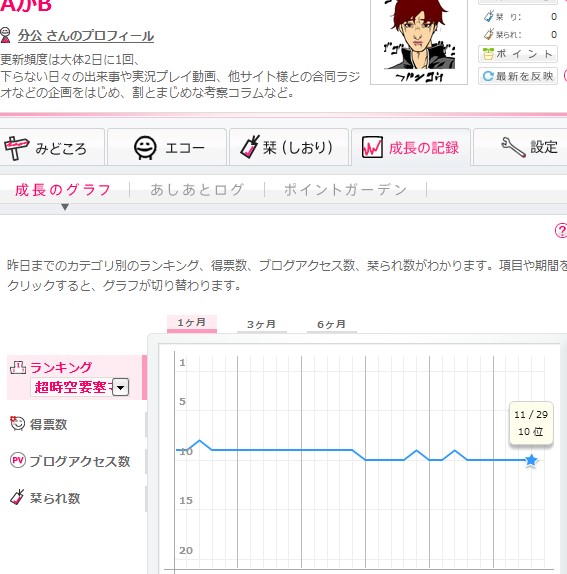The height and width of the screenshot is (574, 567).
Task: Click the refresh icon on 最新を反映 button
Action: [488, 76]
